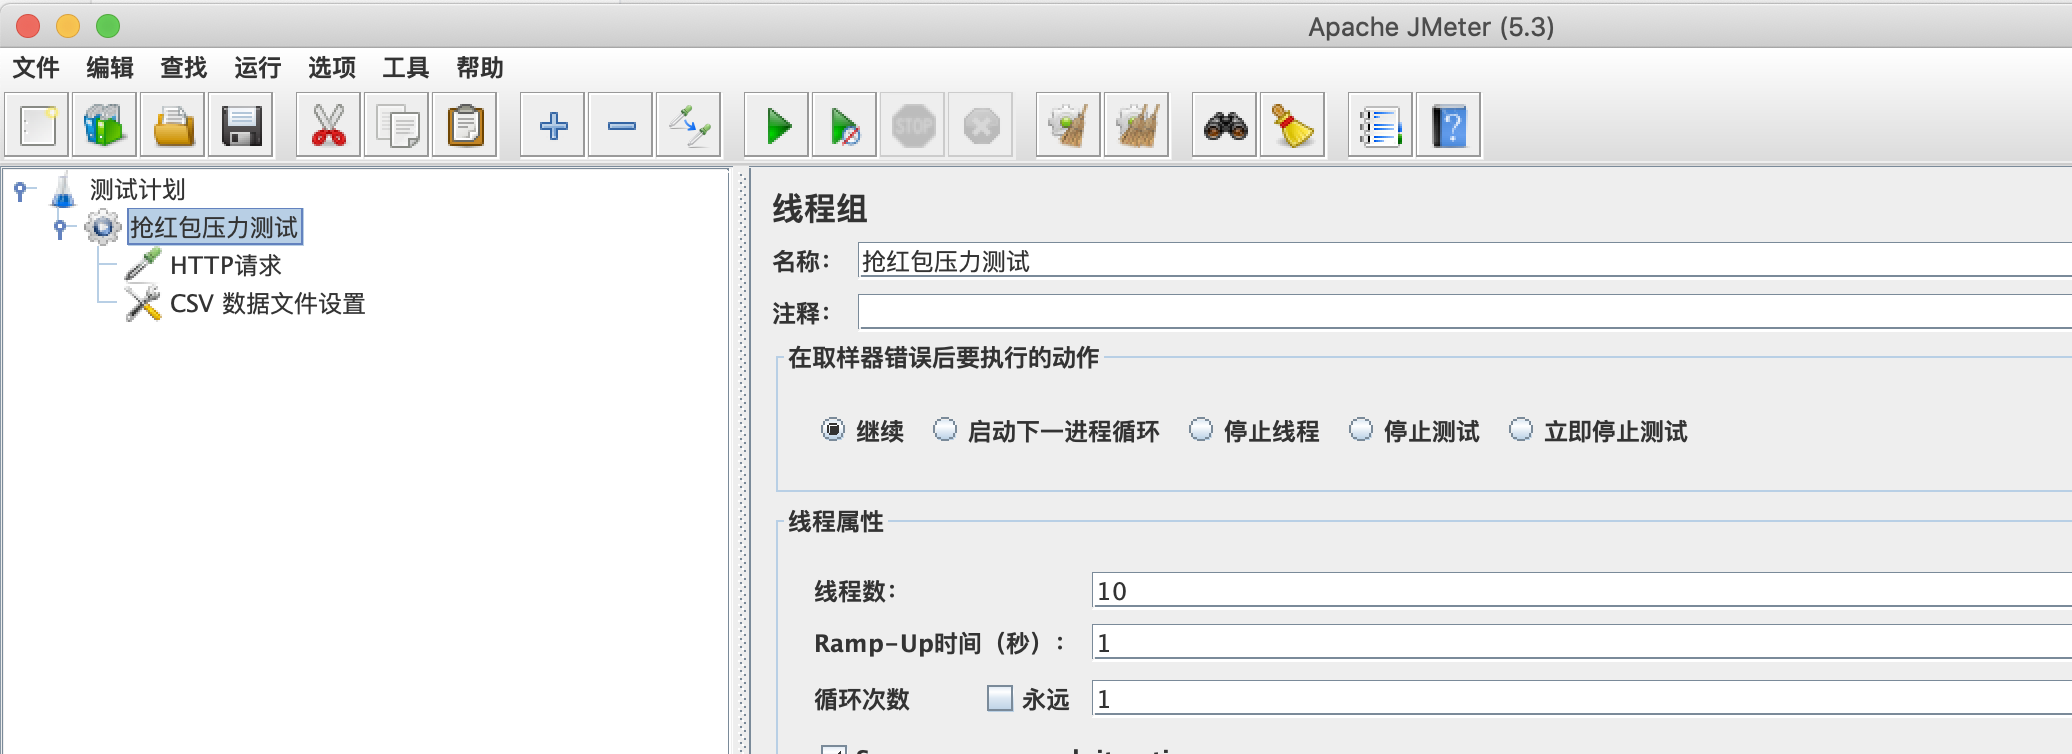Open Help with question mark icon
This screenshot has width=2072, height=754.
(x=1449, y=126)
